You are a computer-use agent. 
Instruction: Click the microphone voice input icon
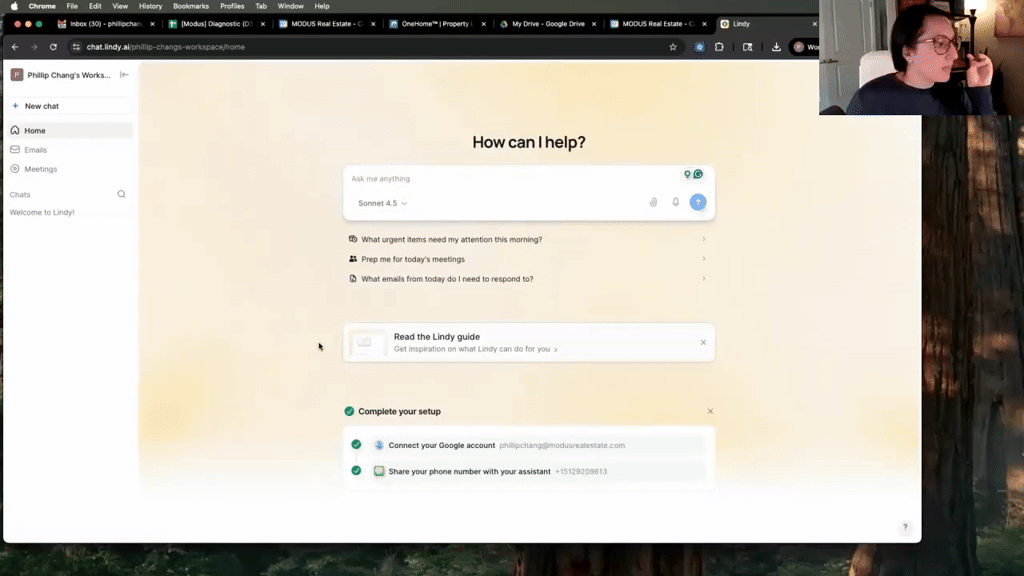pos(676,202)
